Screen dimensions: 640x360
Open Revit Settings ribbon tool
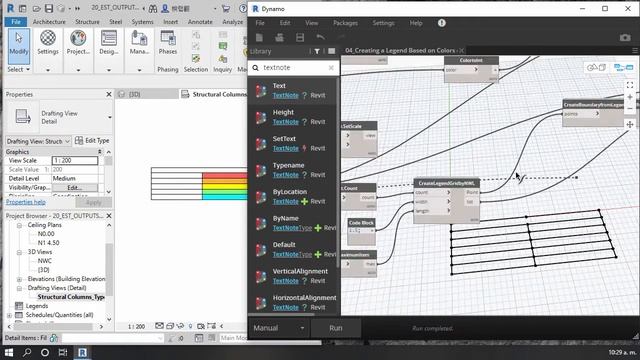coord(48,43)
